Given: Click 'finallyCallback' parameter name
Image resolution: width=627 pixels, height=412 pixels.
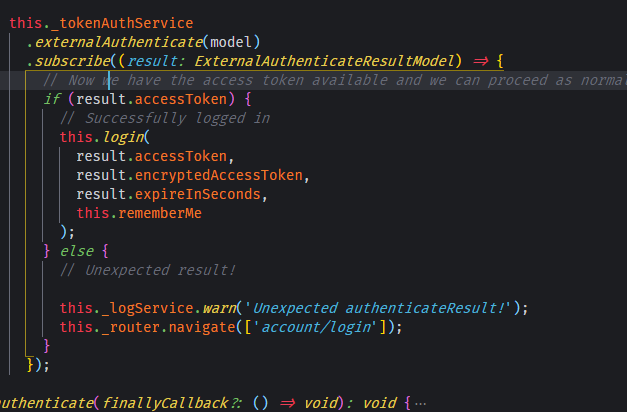Looking at the screenshot, I should click(165, 403).
